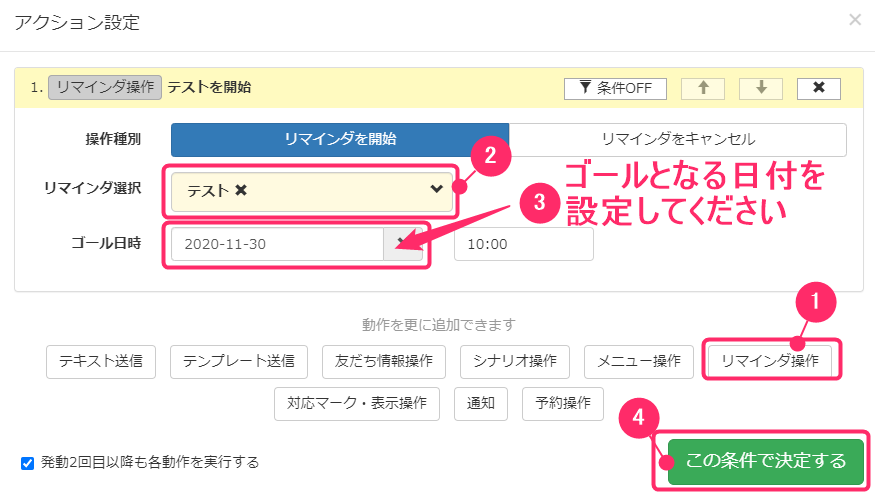The width and height of the screenshot is (875, 492).
Task: Clear the goal date field
Action: click(x=401, y=244)
